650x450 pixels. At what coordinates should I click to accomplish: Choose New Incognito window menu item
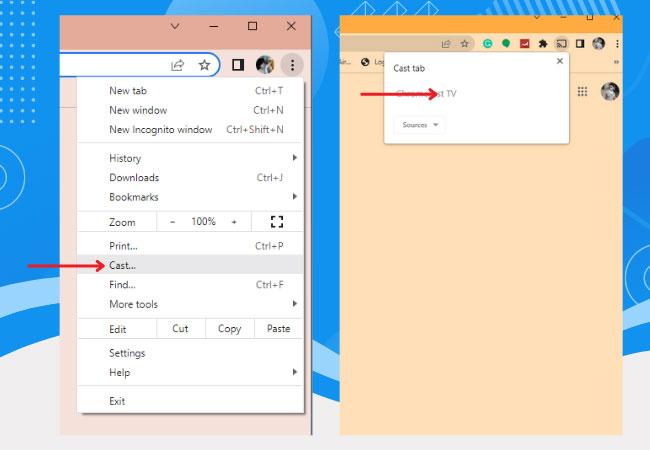(160, 129)
